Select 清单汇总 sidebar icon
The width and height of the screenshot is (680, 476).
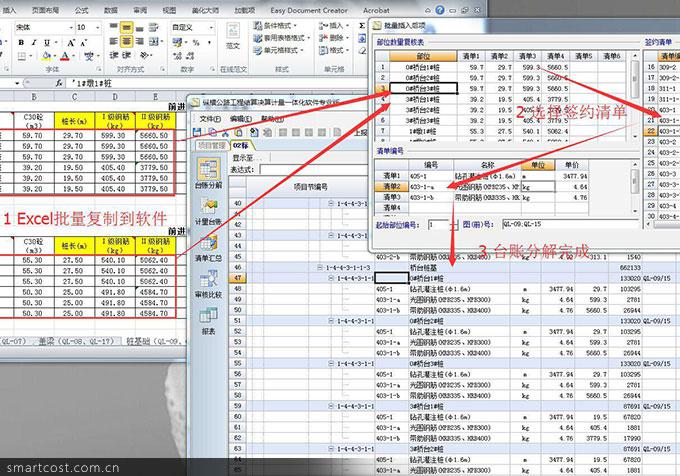[209, 248]
